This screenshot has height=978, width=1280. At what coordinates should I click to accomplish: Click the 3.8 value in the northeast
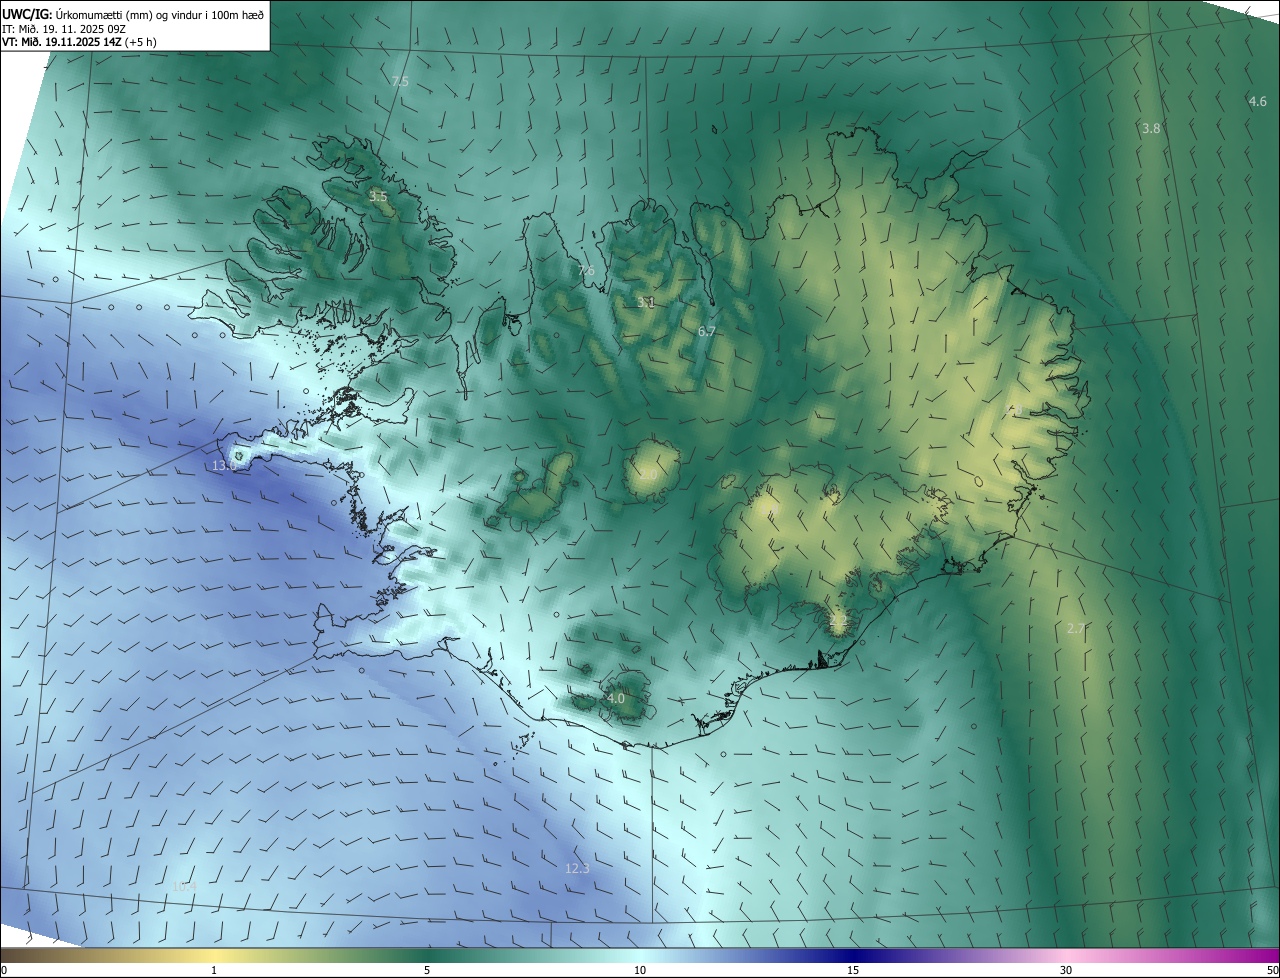[1151, 128]
